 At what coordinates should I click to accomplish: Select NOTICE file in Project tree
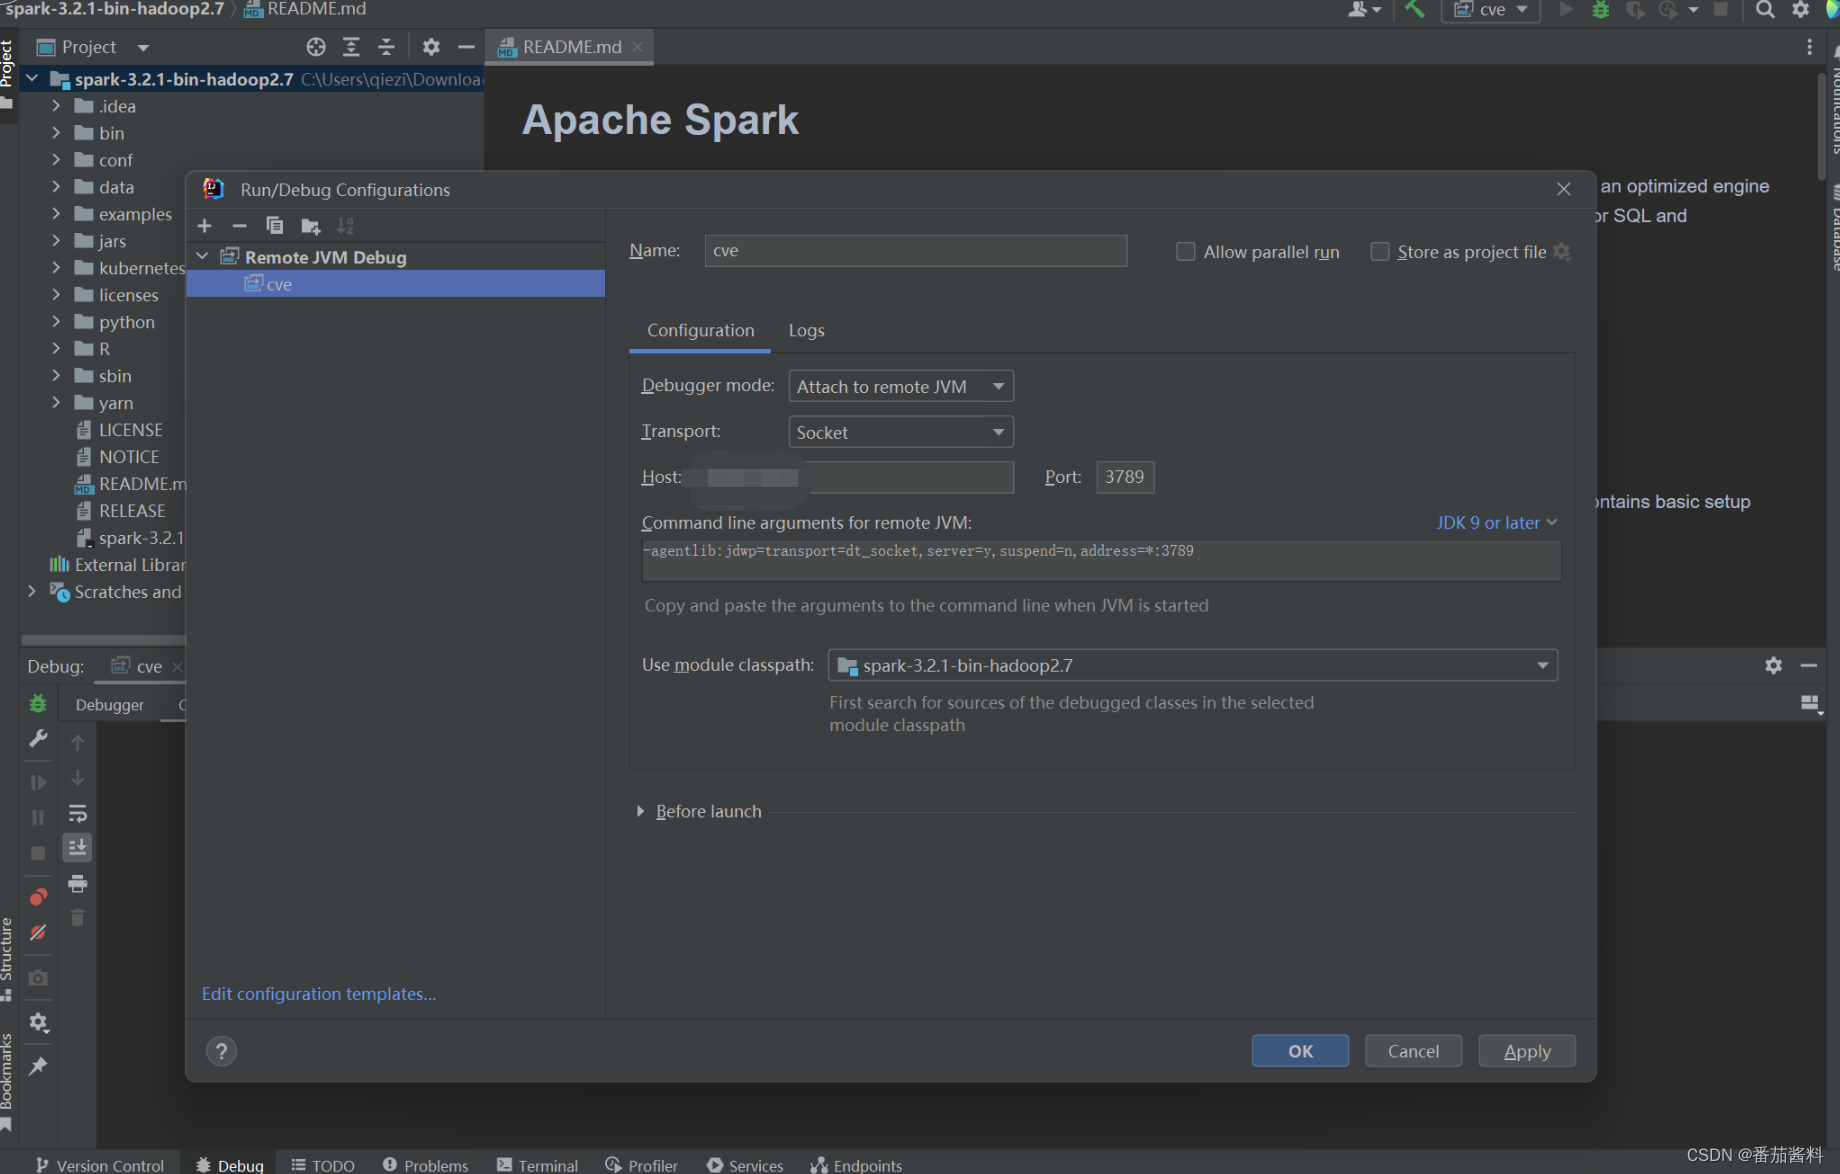point(118,457)
